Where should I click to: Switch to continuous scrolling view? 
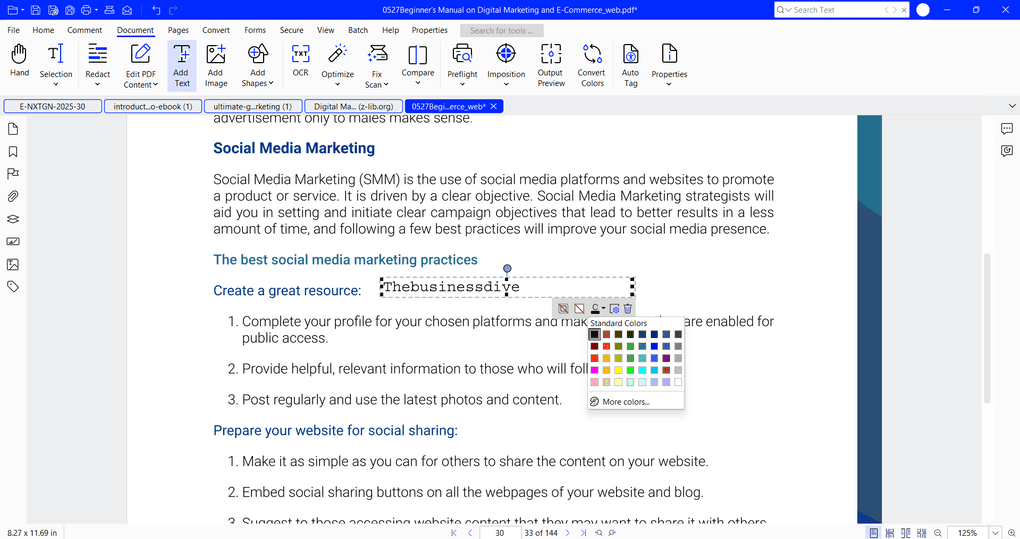[x=890, y=532]
